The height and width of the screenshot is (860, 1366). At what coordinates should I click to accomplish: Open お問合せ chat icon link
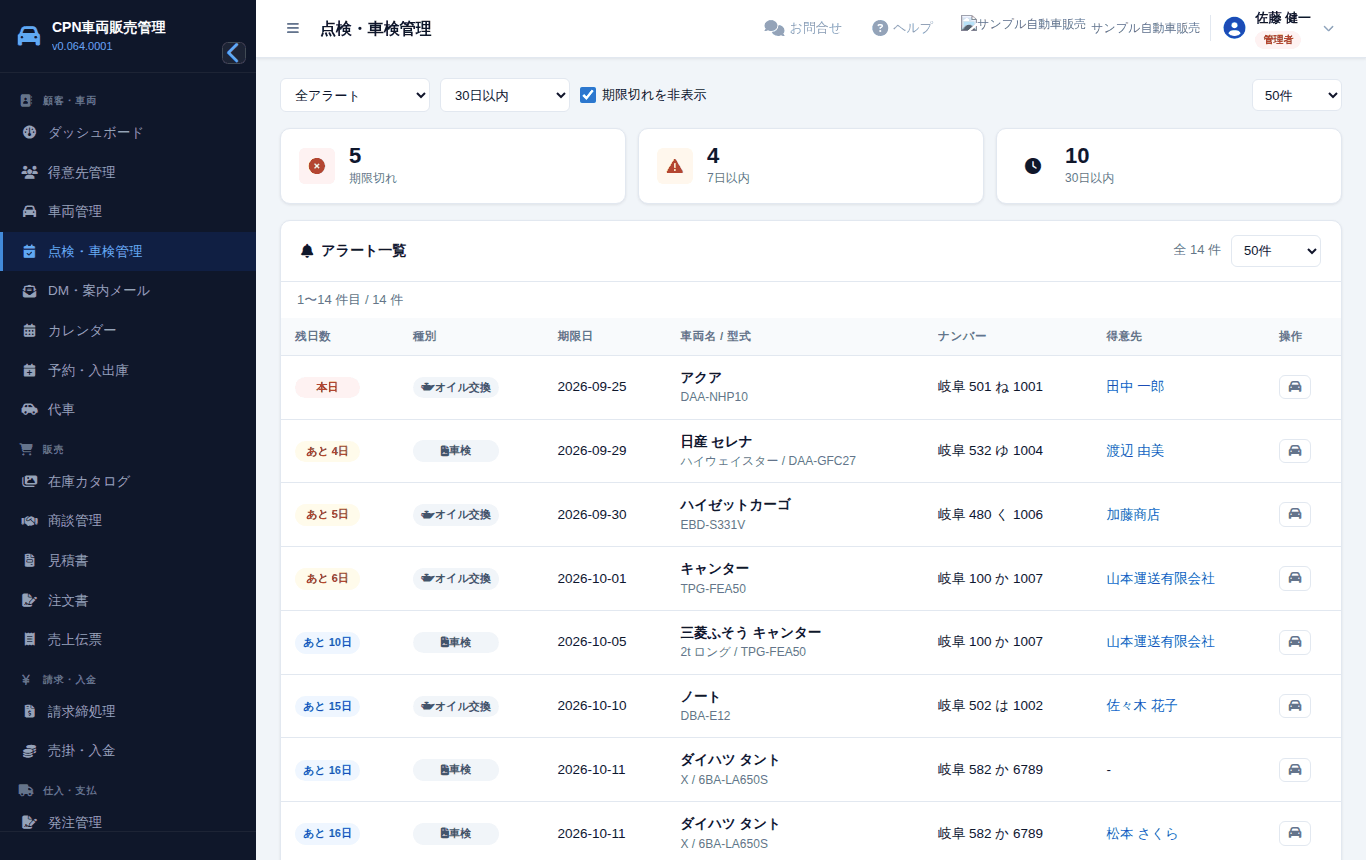point(803,28)
